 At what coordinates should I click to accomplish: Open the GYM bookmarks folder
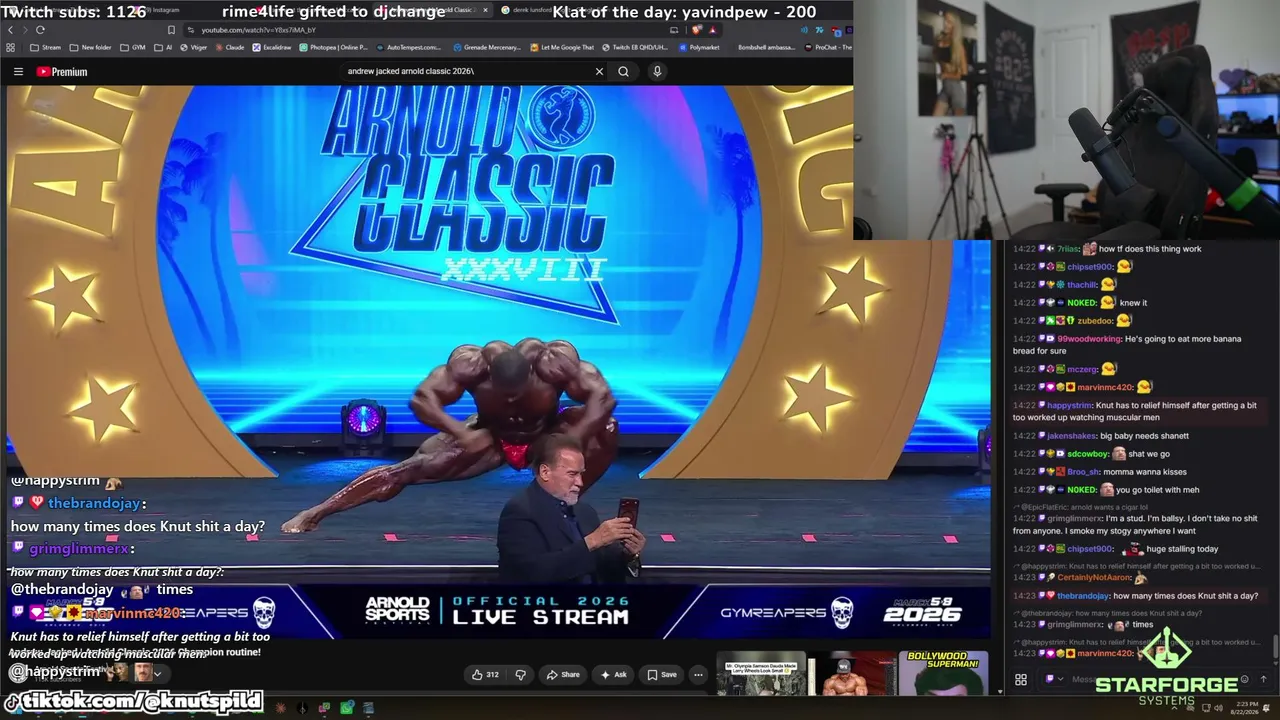133,47
